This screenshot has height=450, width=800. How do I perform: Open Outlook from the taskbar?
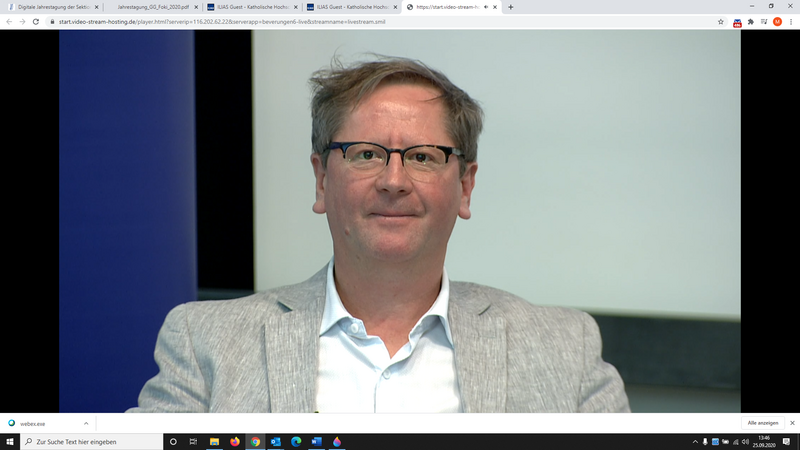[276, 441]
